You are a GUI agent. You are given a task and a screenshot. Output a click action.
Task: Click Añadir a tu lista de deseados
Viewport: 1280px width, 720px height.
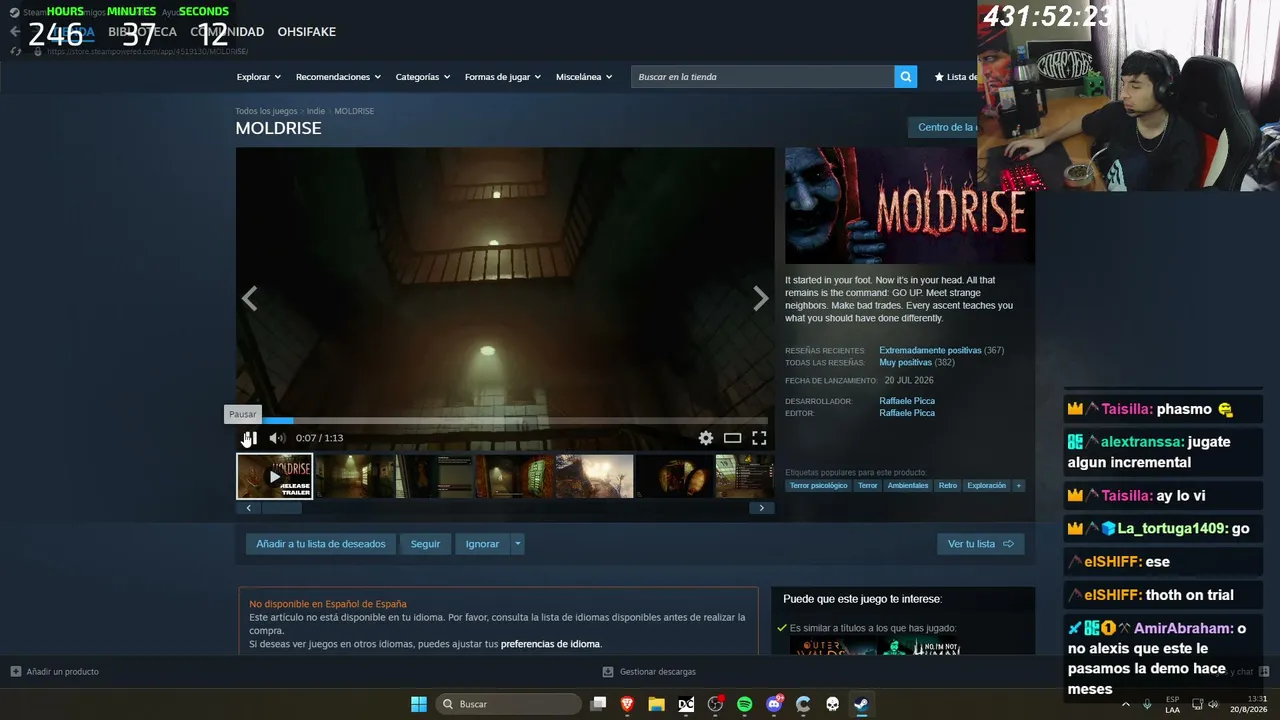(321, 544)
